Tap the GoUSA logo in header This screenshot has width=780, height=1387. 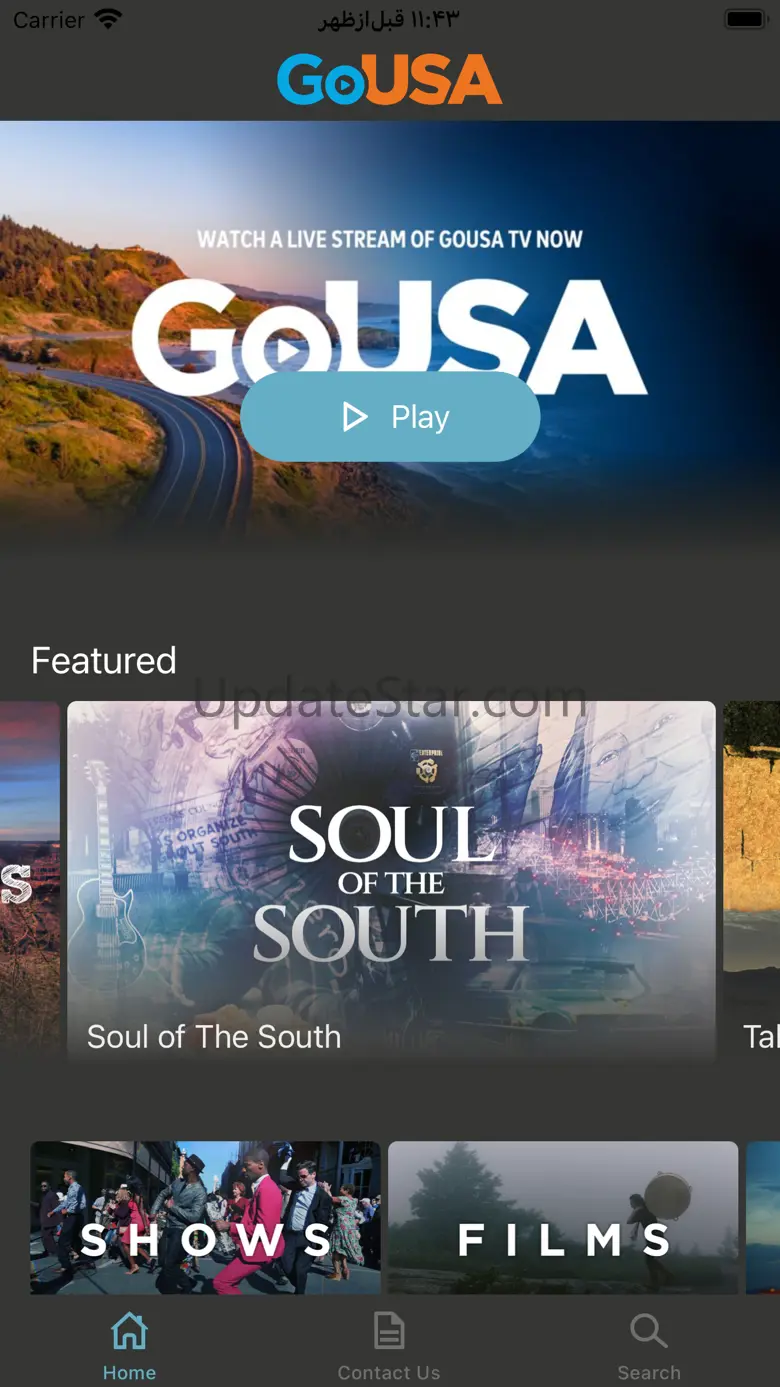(389, 80)
